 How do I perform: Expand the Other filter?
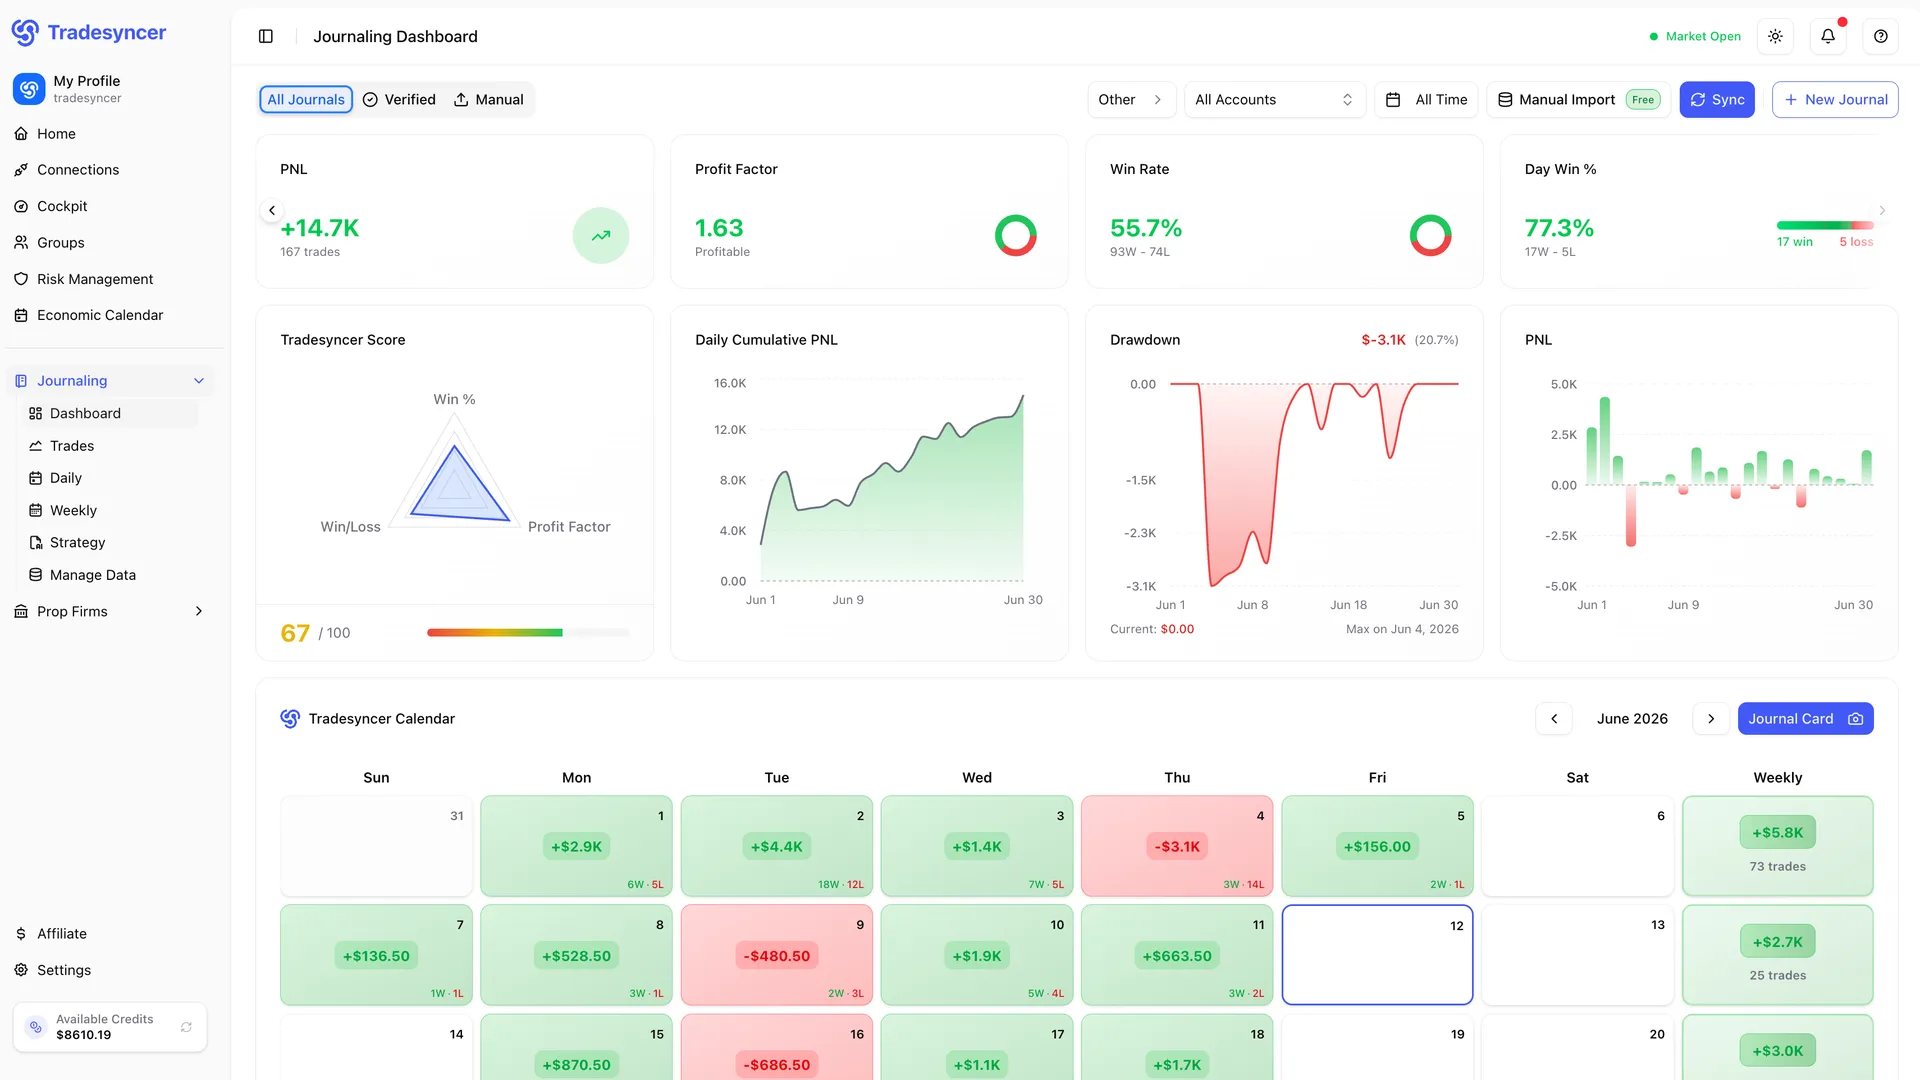pos(1131,99)
